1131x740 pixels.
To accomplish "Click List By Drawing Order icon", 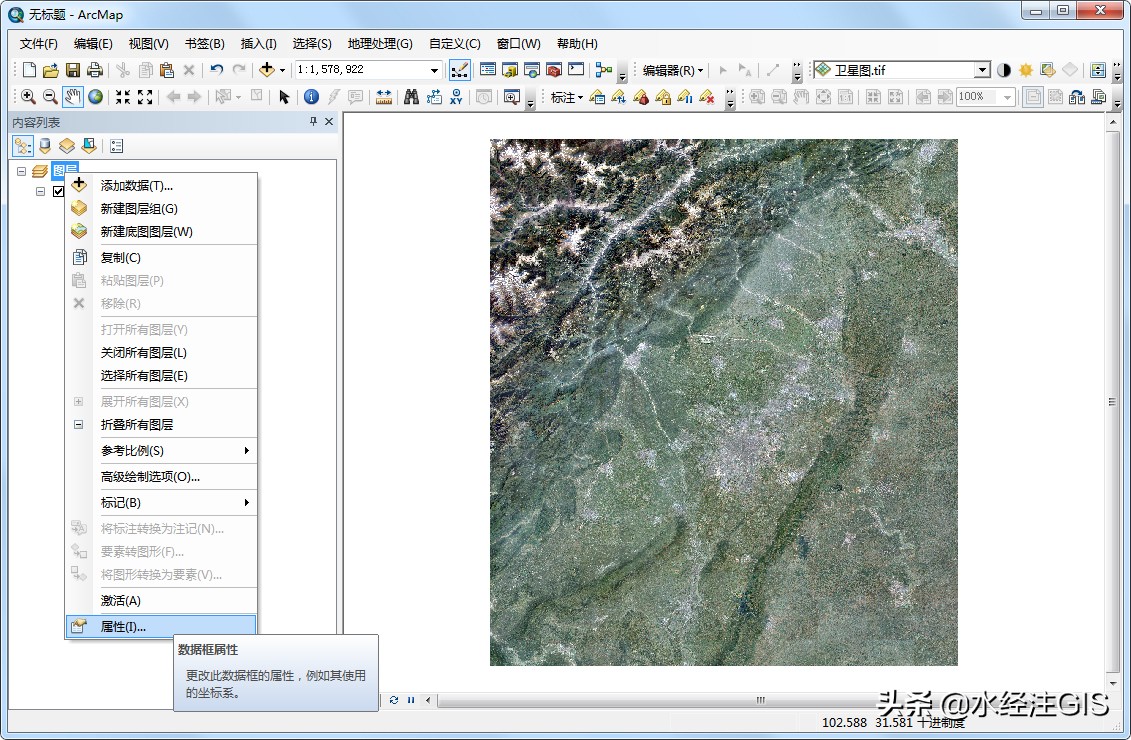I will tap(23, 146).
